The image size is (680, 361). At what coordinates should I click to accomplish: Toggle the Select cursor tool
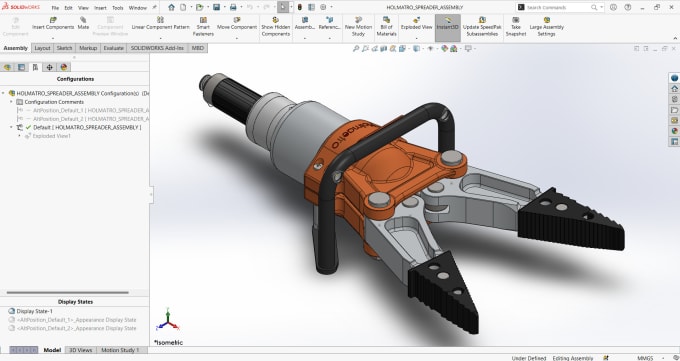click(x=283, y=7)
